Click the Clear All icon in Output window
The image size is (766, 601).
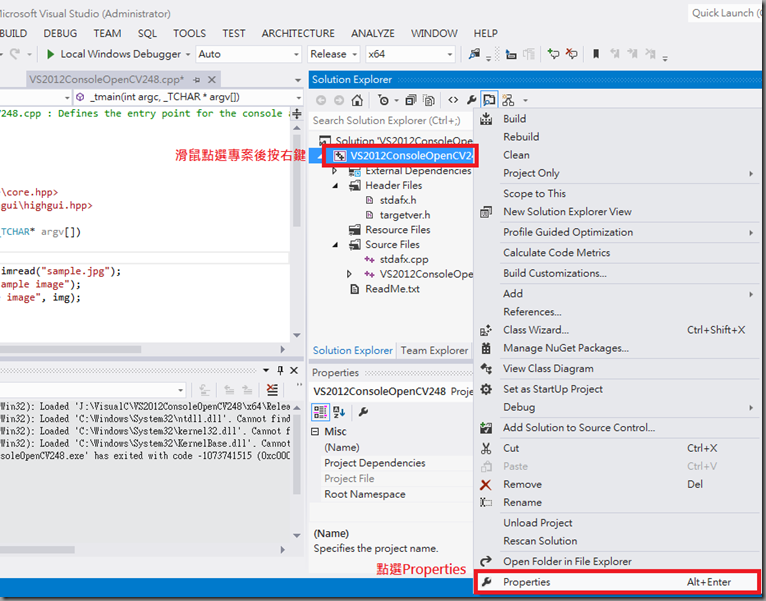(x=272, y=389)
